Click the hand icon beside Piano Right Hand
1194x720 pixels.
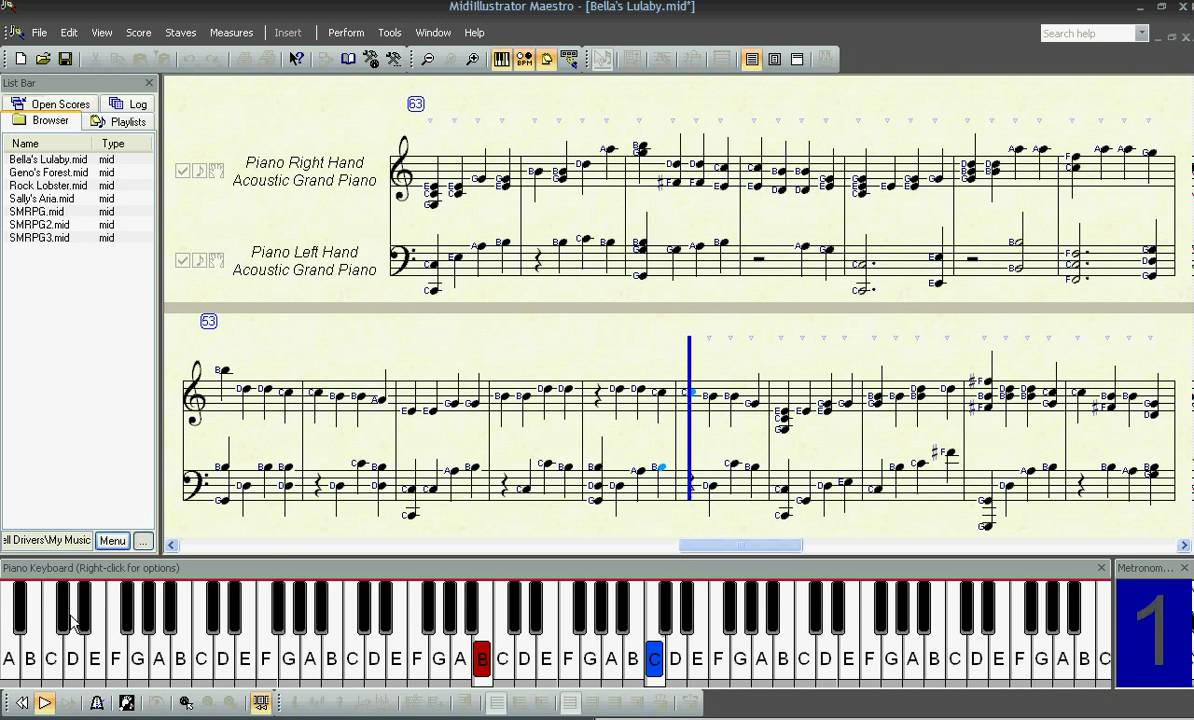point(216,170)
